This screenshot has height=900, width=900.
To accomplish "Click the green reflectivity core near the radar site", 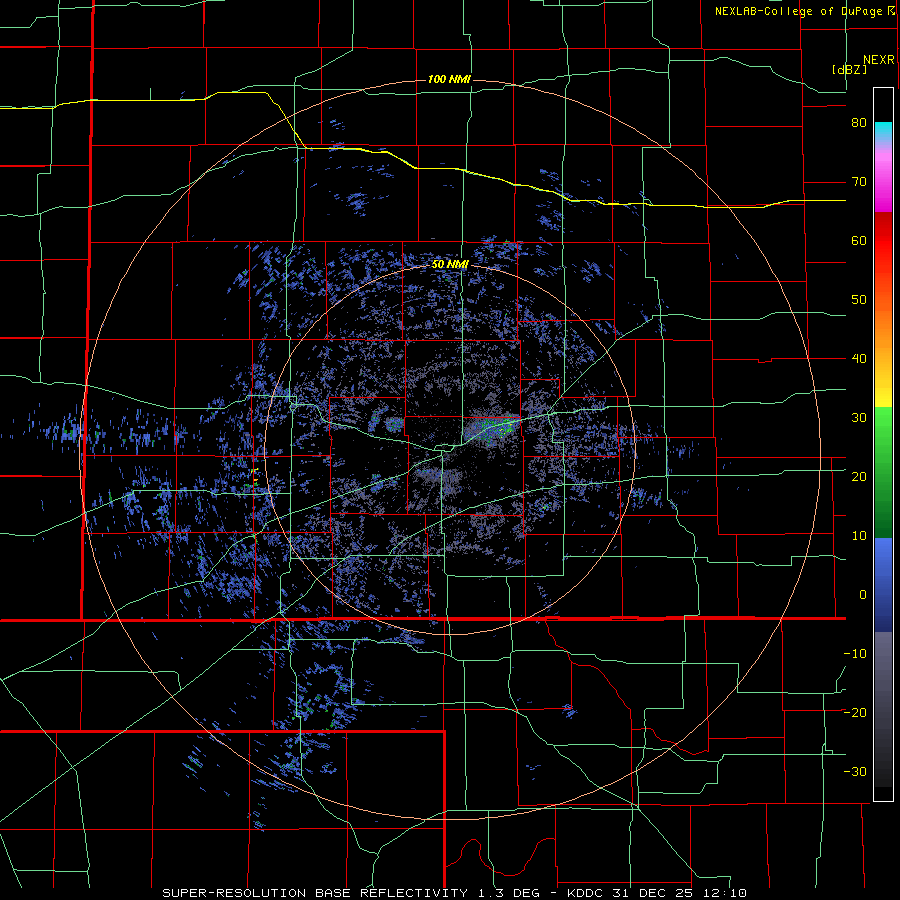I will tap(494, 429).
